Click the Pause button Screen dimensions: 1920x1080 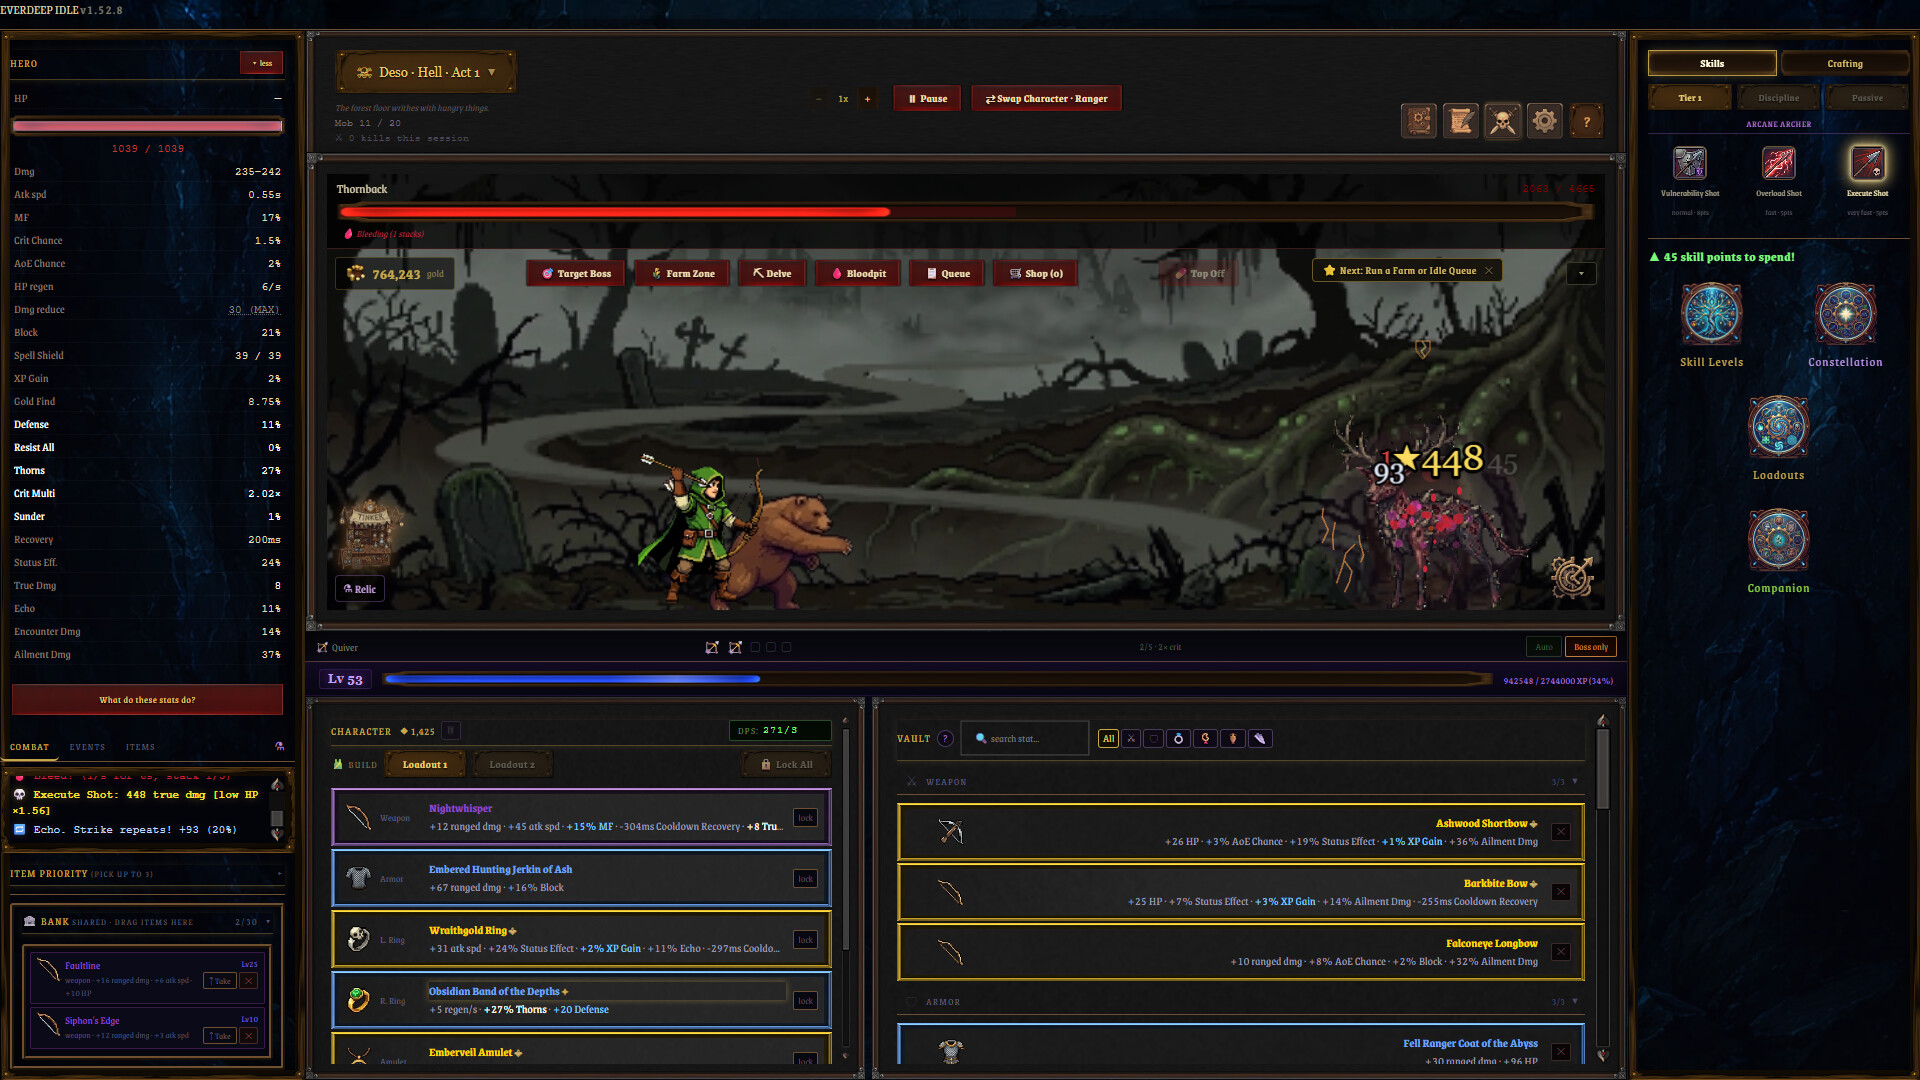click(927, 99)
